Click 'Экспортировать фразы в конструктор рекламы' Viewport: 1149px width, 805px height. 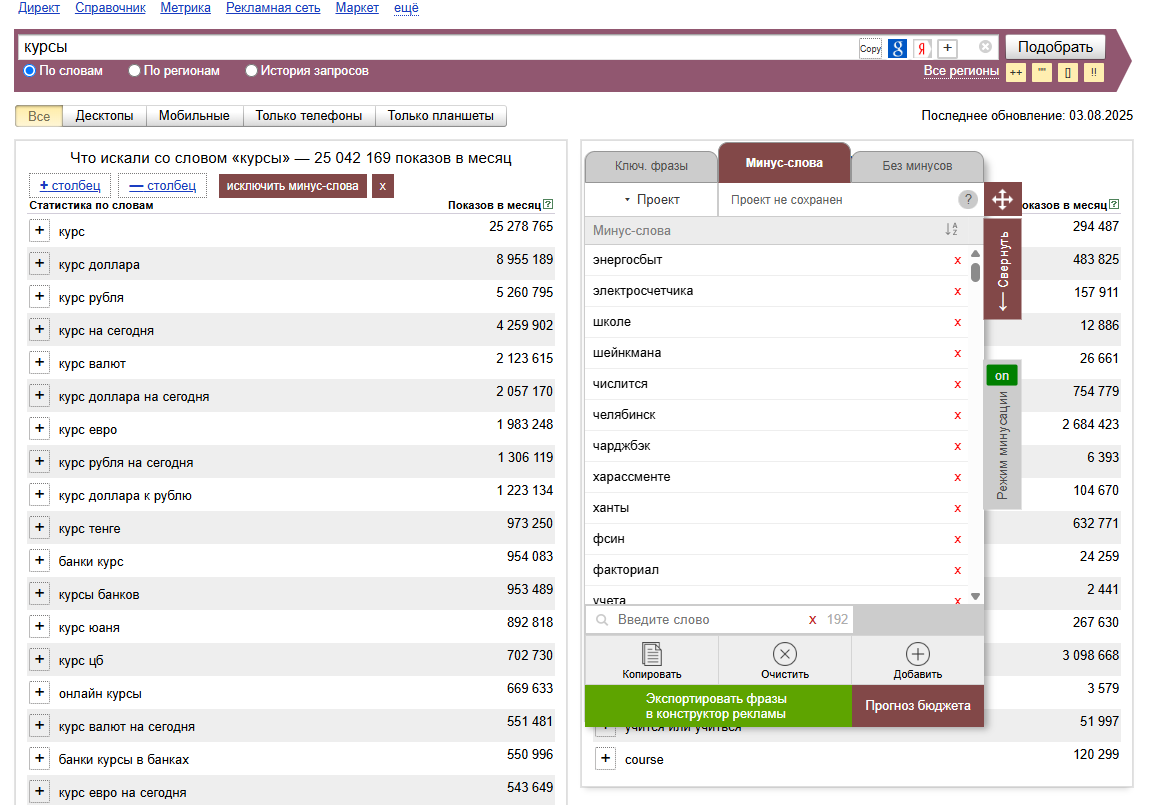point(718,706)
